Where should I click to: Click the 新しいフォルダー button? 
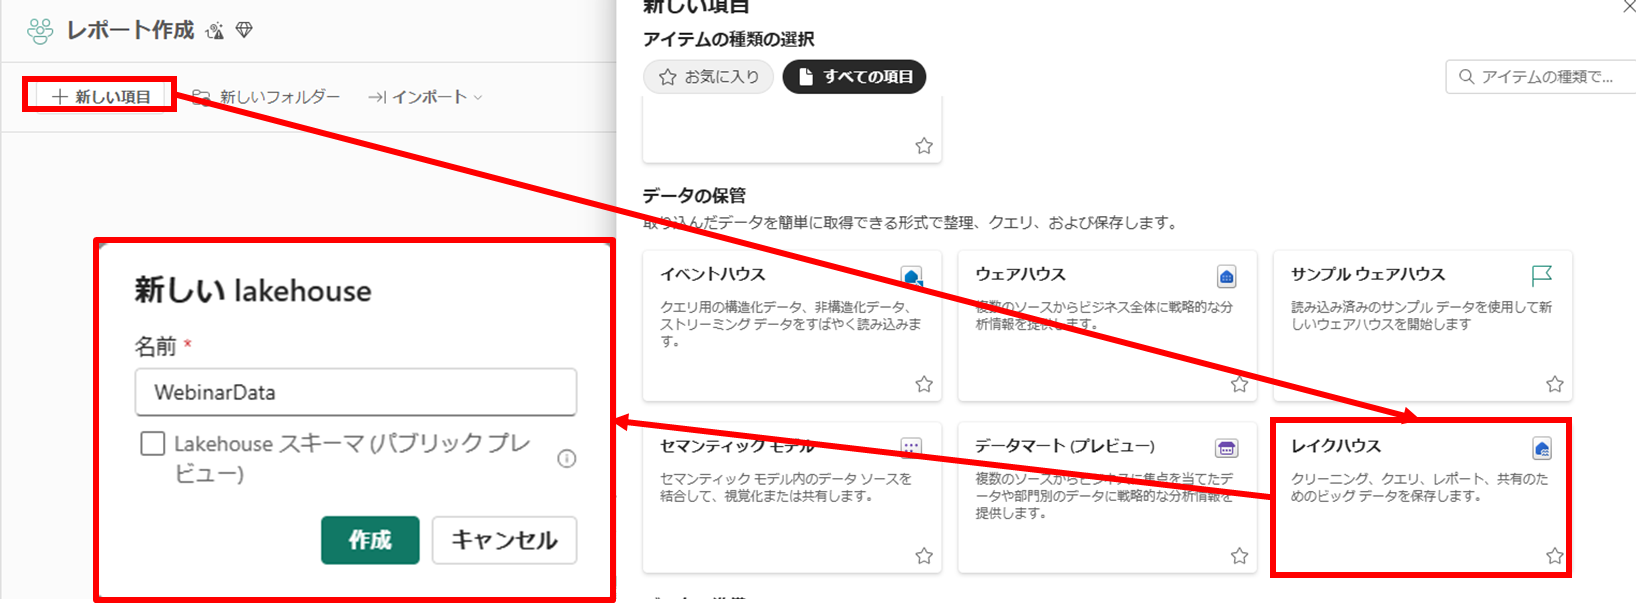point(266,97)
